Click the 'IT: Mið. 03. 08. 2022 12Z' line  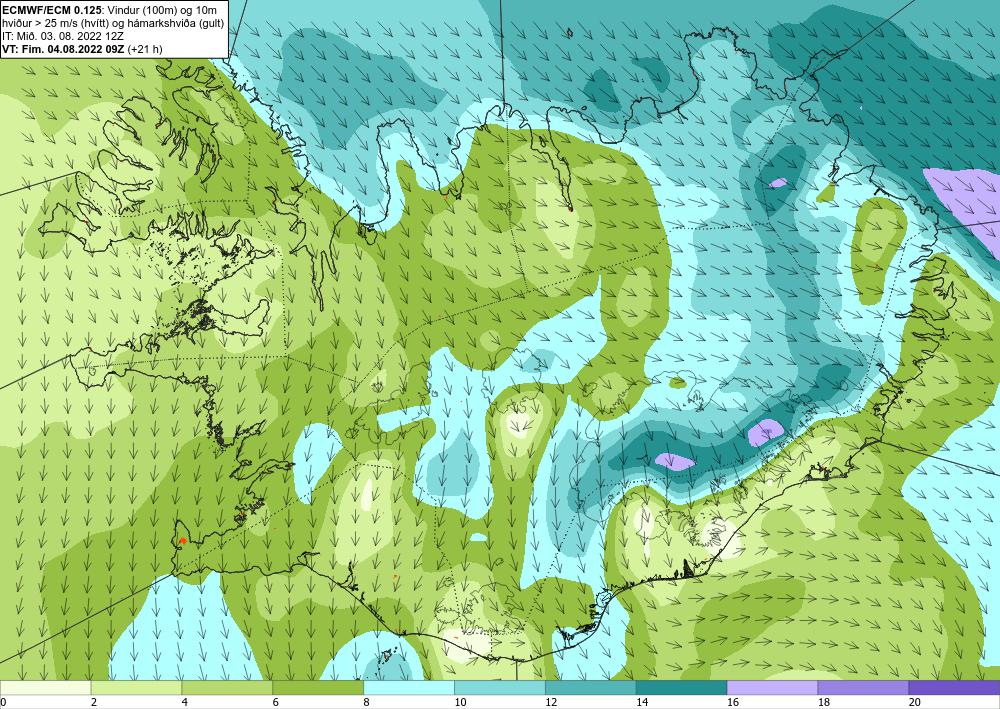pos(63,36)
